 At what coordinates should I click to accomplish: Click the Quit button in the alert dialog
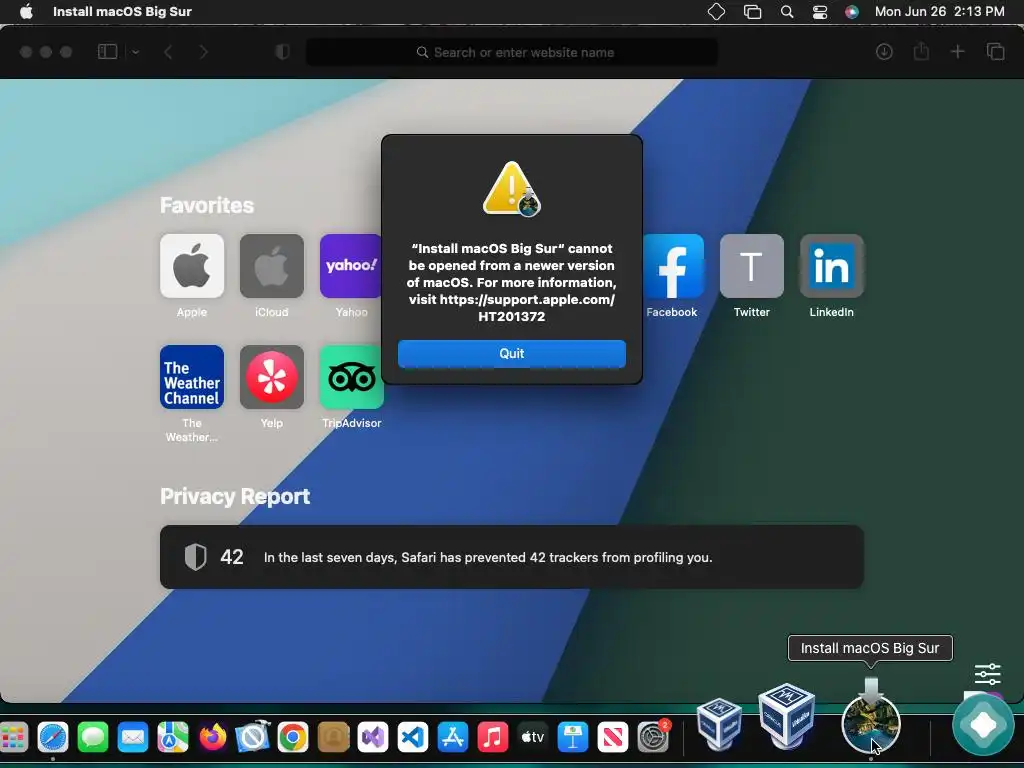tap(511, 353)
